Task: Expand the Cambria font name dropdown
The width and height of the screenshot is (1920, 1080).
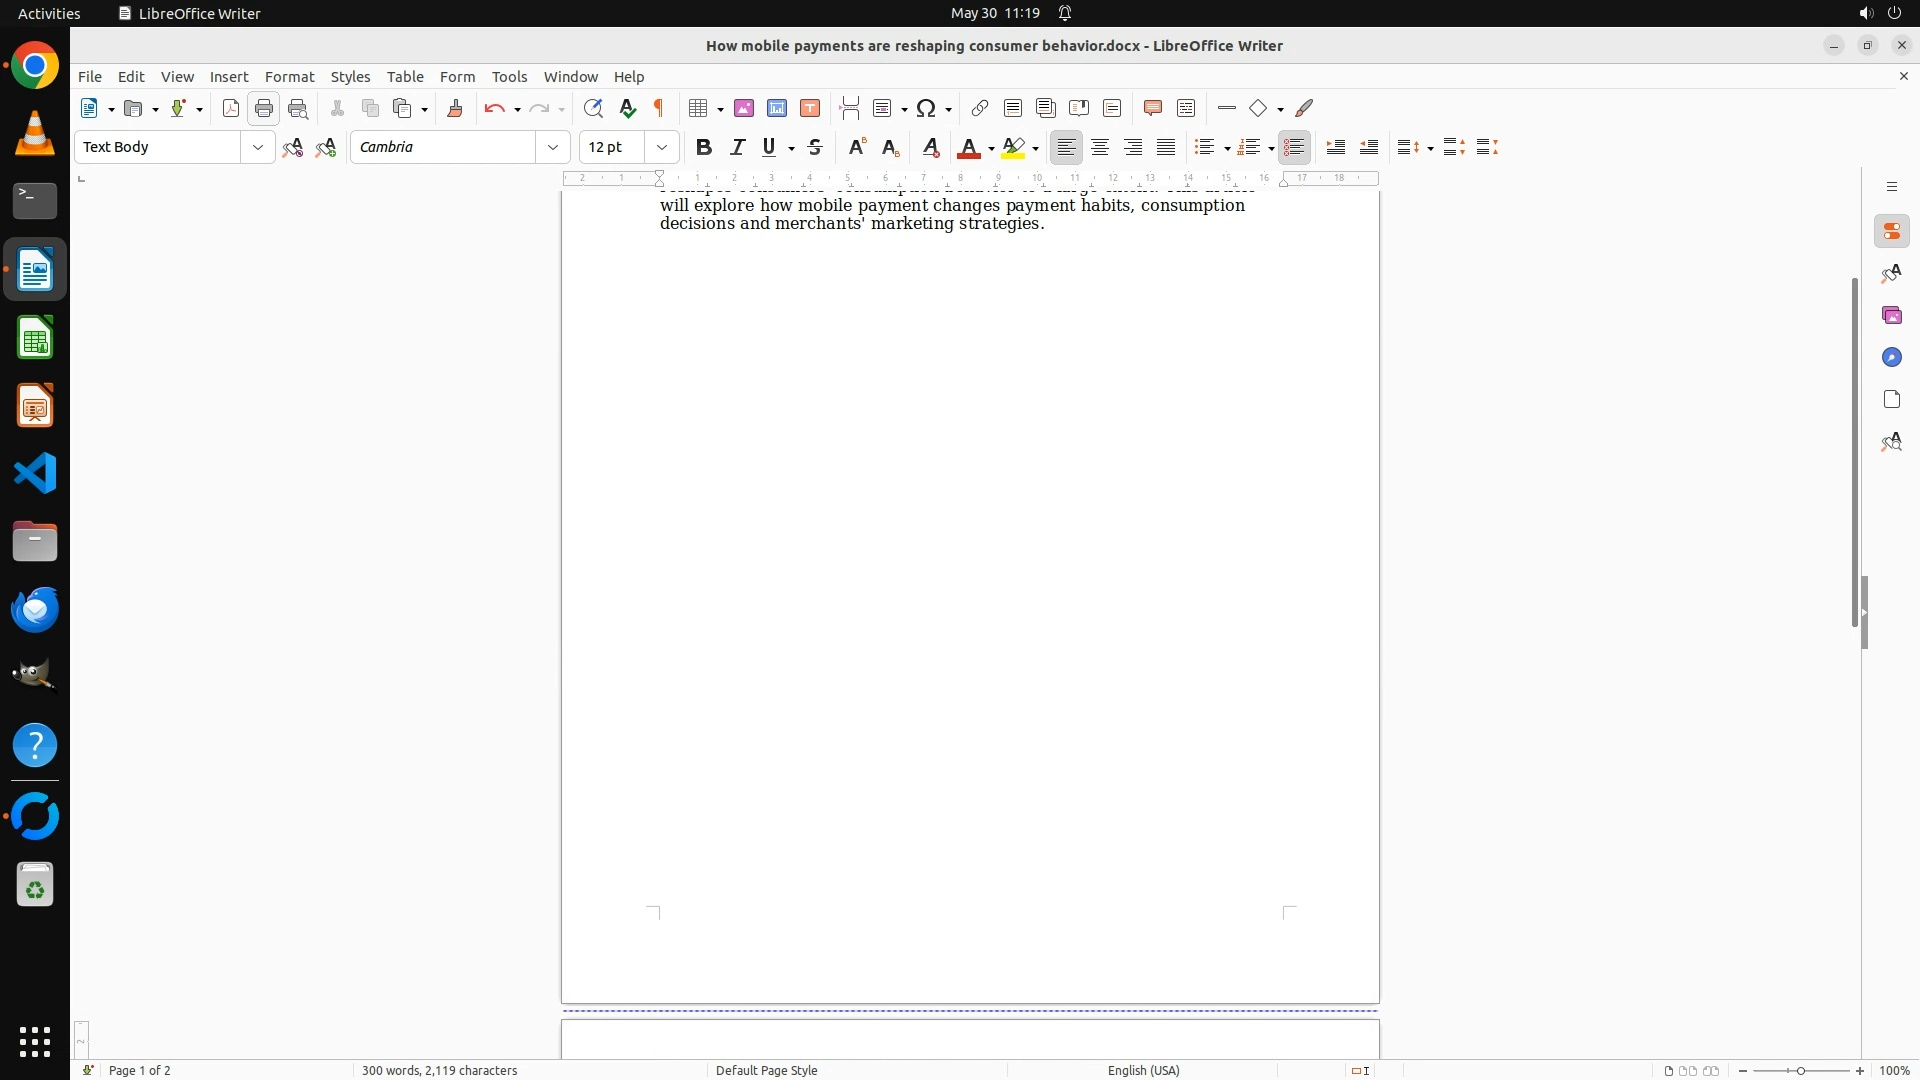Action: (x=553, y=148)
